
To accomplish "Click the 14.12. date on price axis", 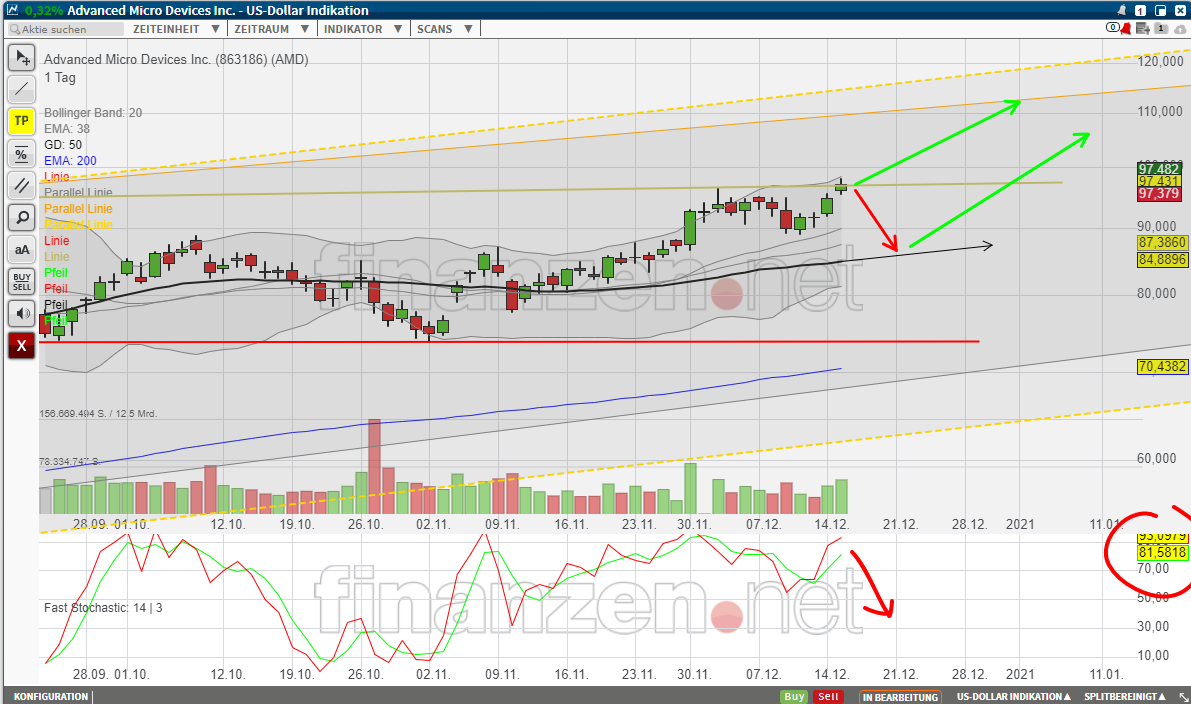I will tap(832, 524).
